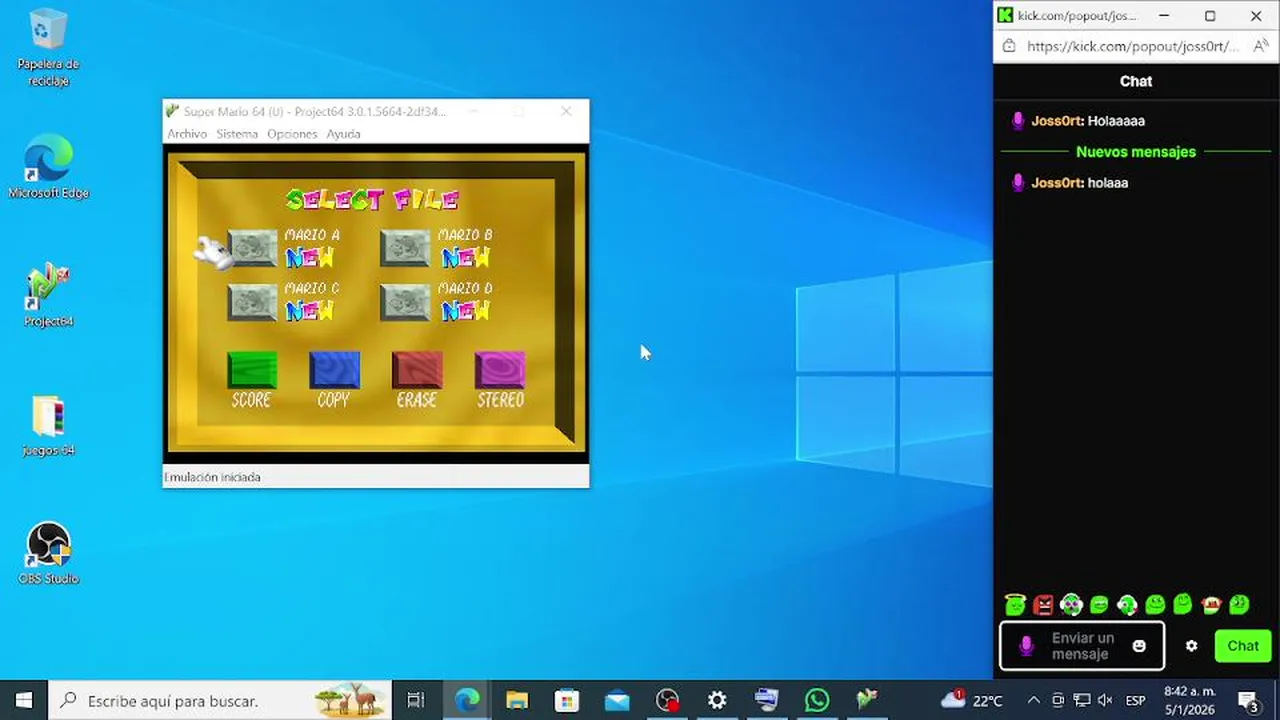
Task: Open the weather widget showing 22°C
Action: coord(972,700)
